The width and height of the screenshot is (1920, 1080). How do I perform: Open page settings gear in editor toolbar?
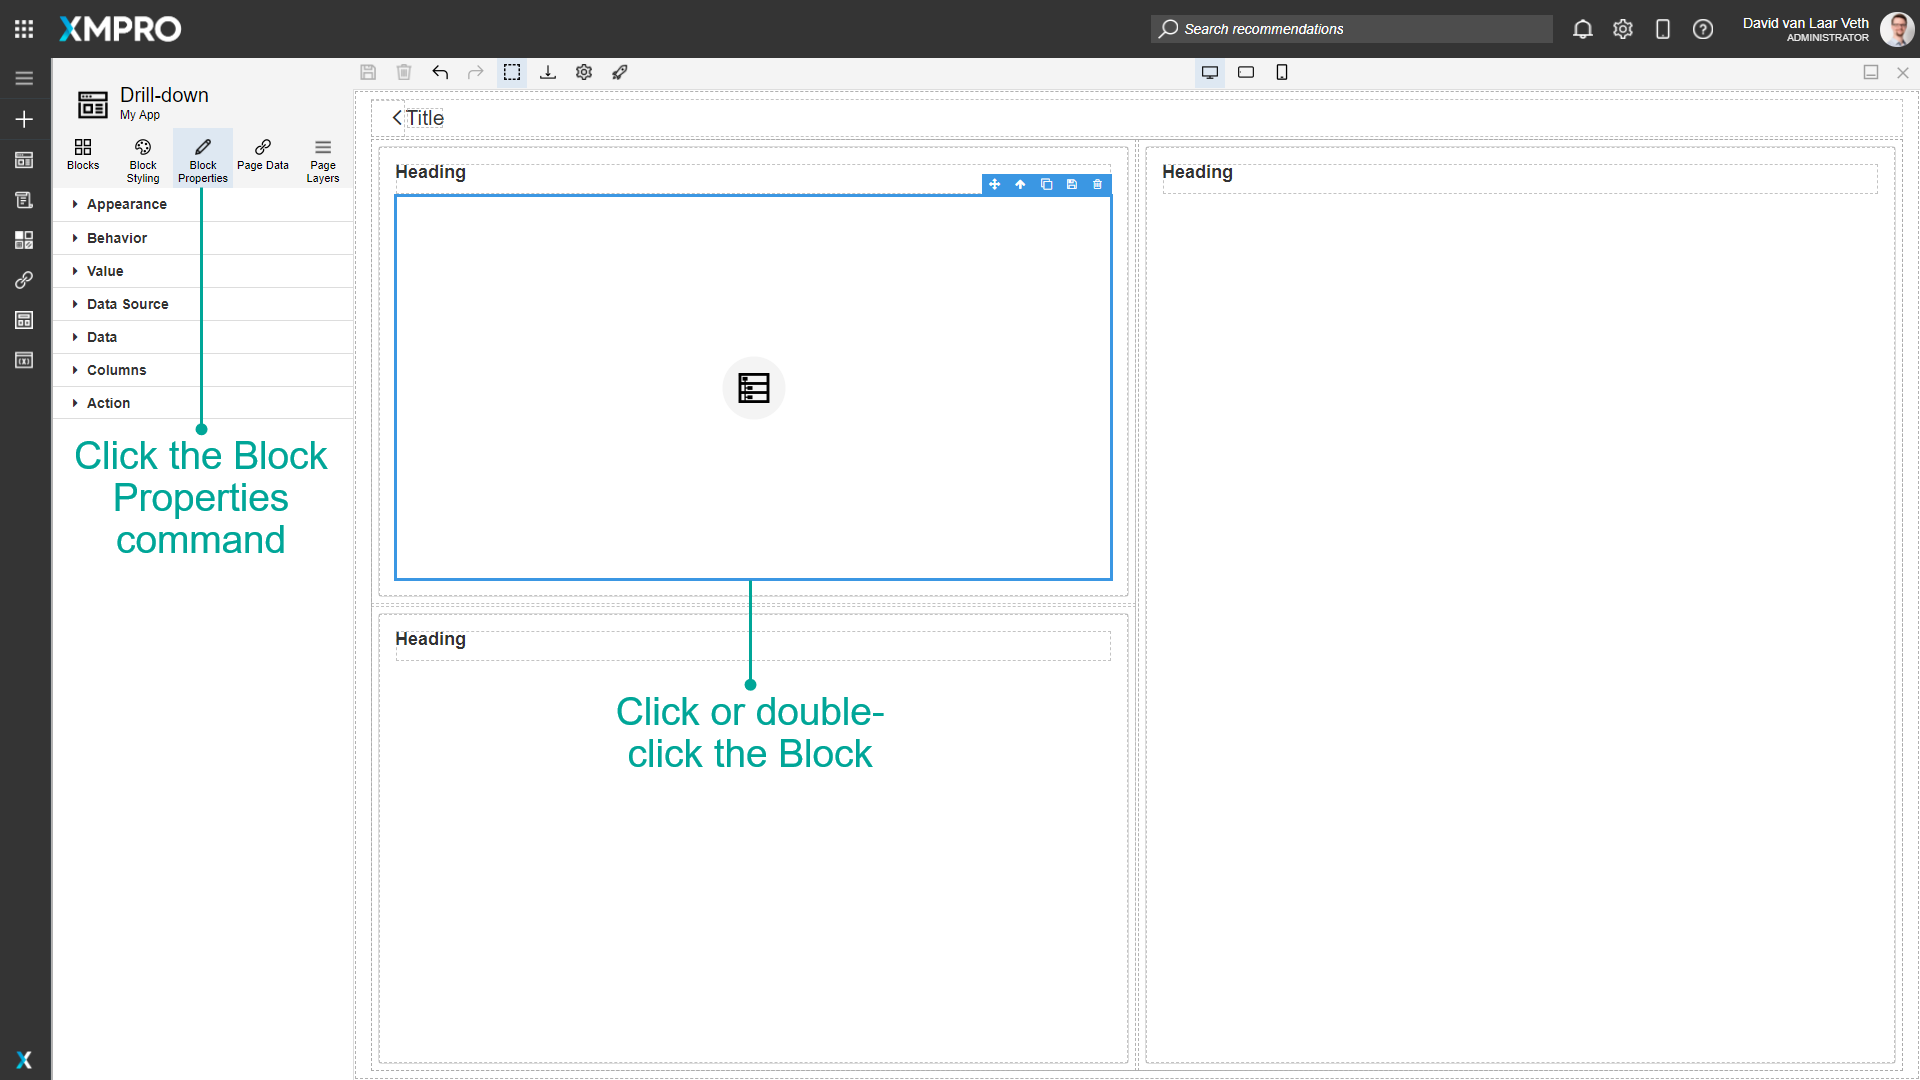point(584,72)
